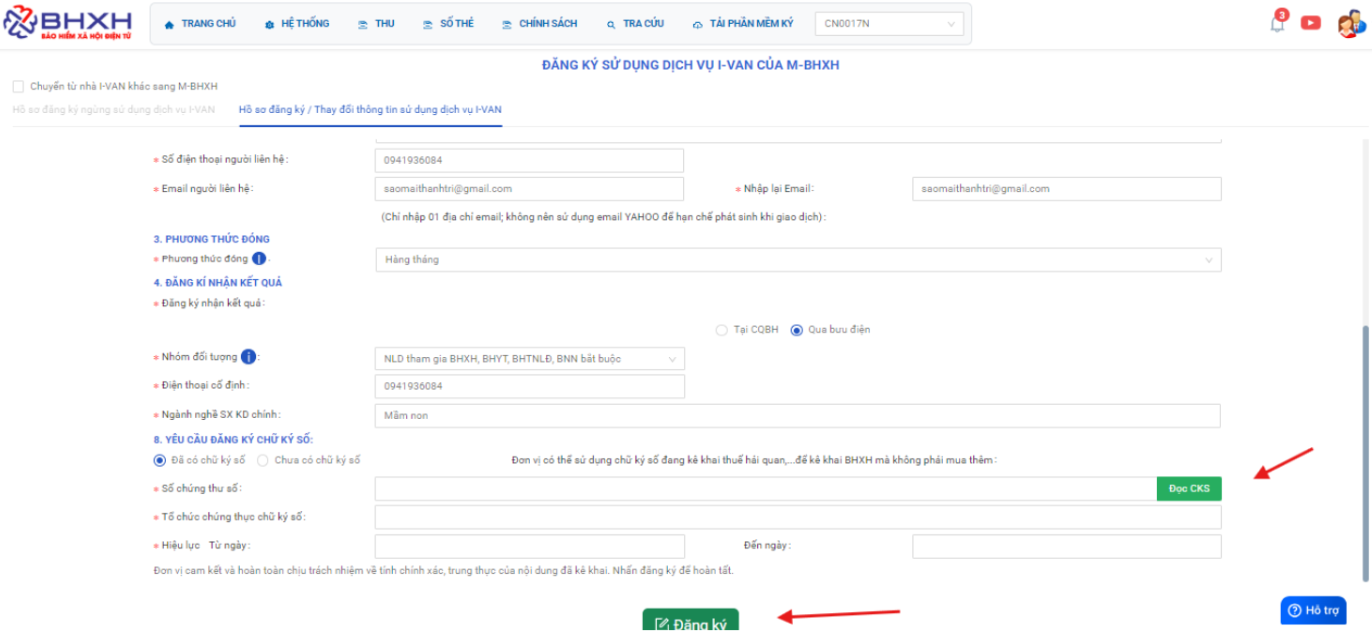Click the Số chứng thư số field
Viewport: 1372px width, 636px height.
[x=765, y=489]
